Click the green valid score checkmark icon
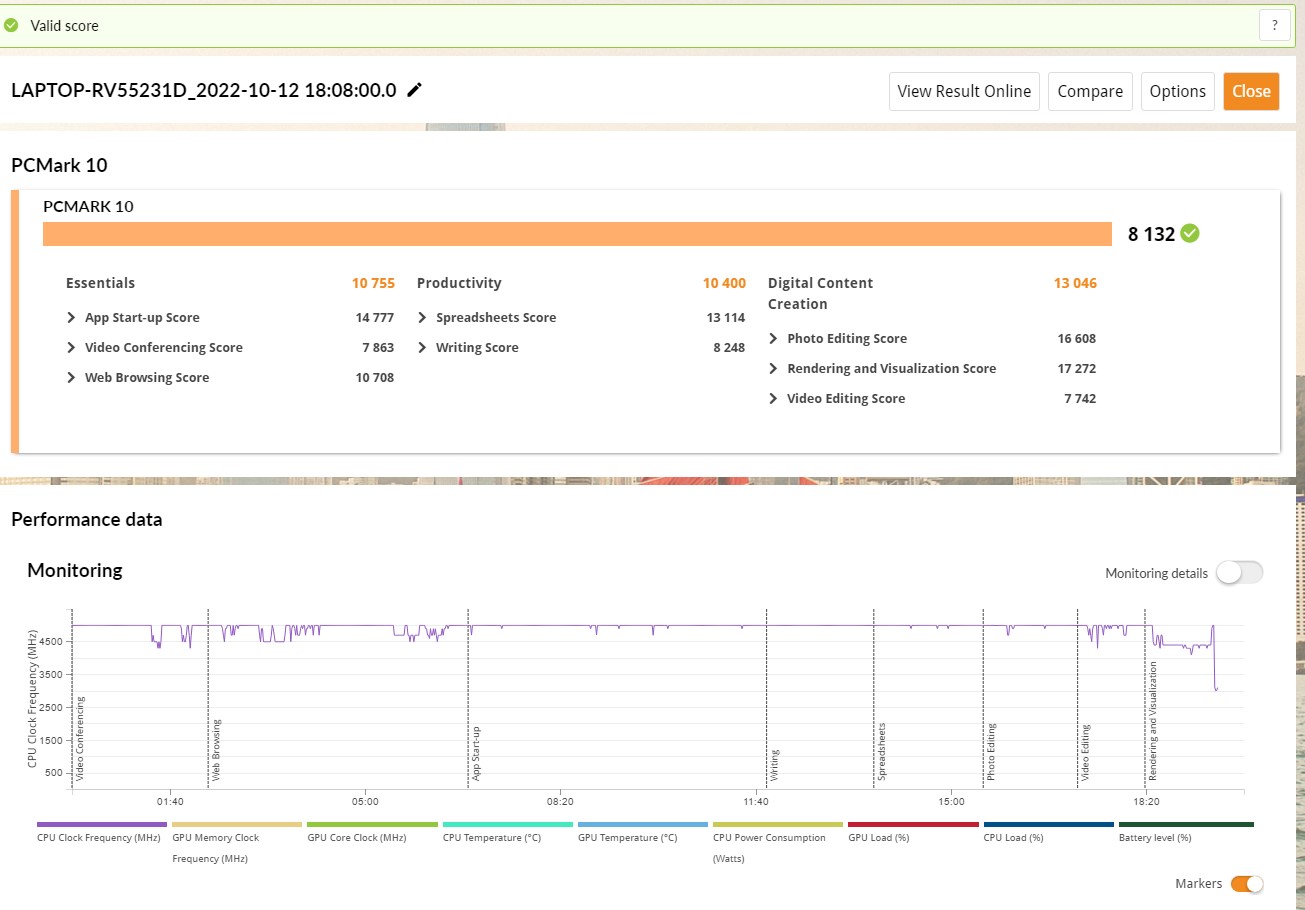 pos(12,26)
